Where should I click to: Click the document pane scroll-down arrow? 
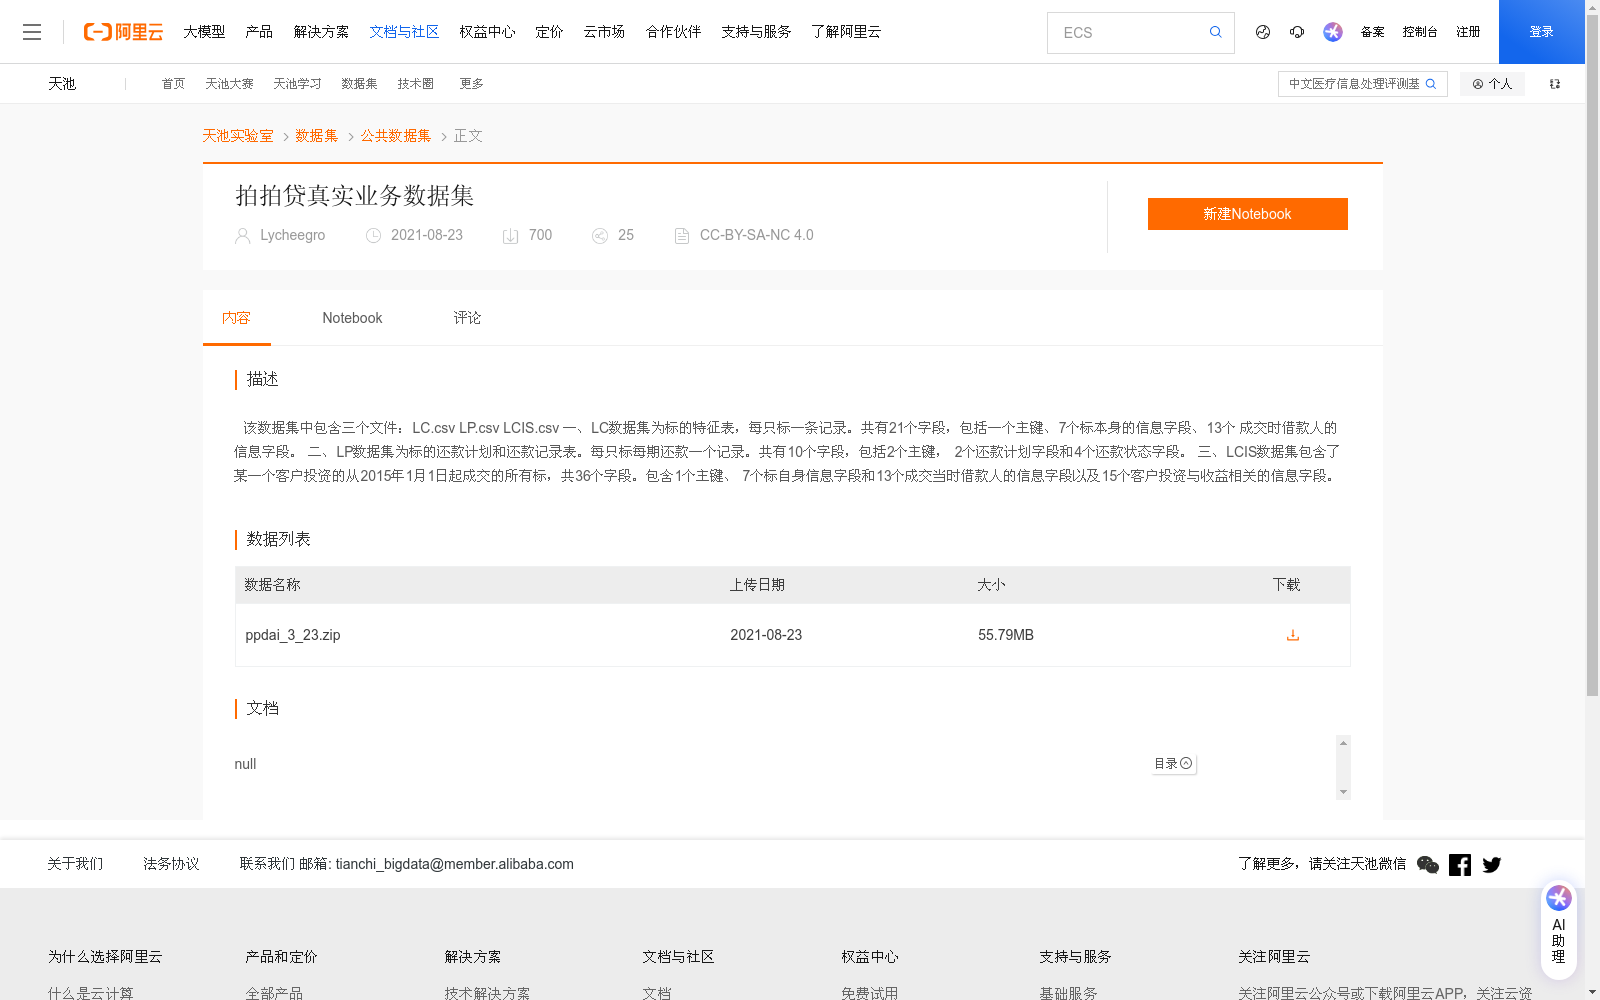(1343, 792)
